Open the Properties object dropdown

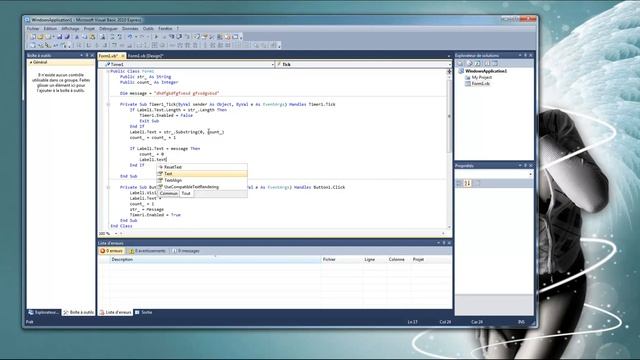[530, 174]
